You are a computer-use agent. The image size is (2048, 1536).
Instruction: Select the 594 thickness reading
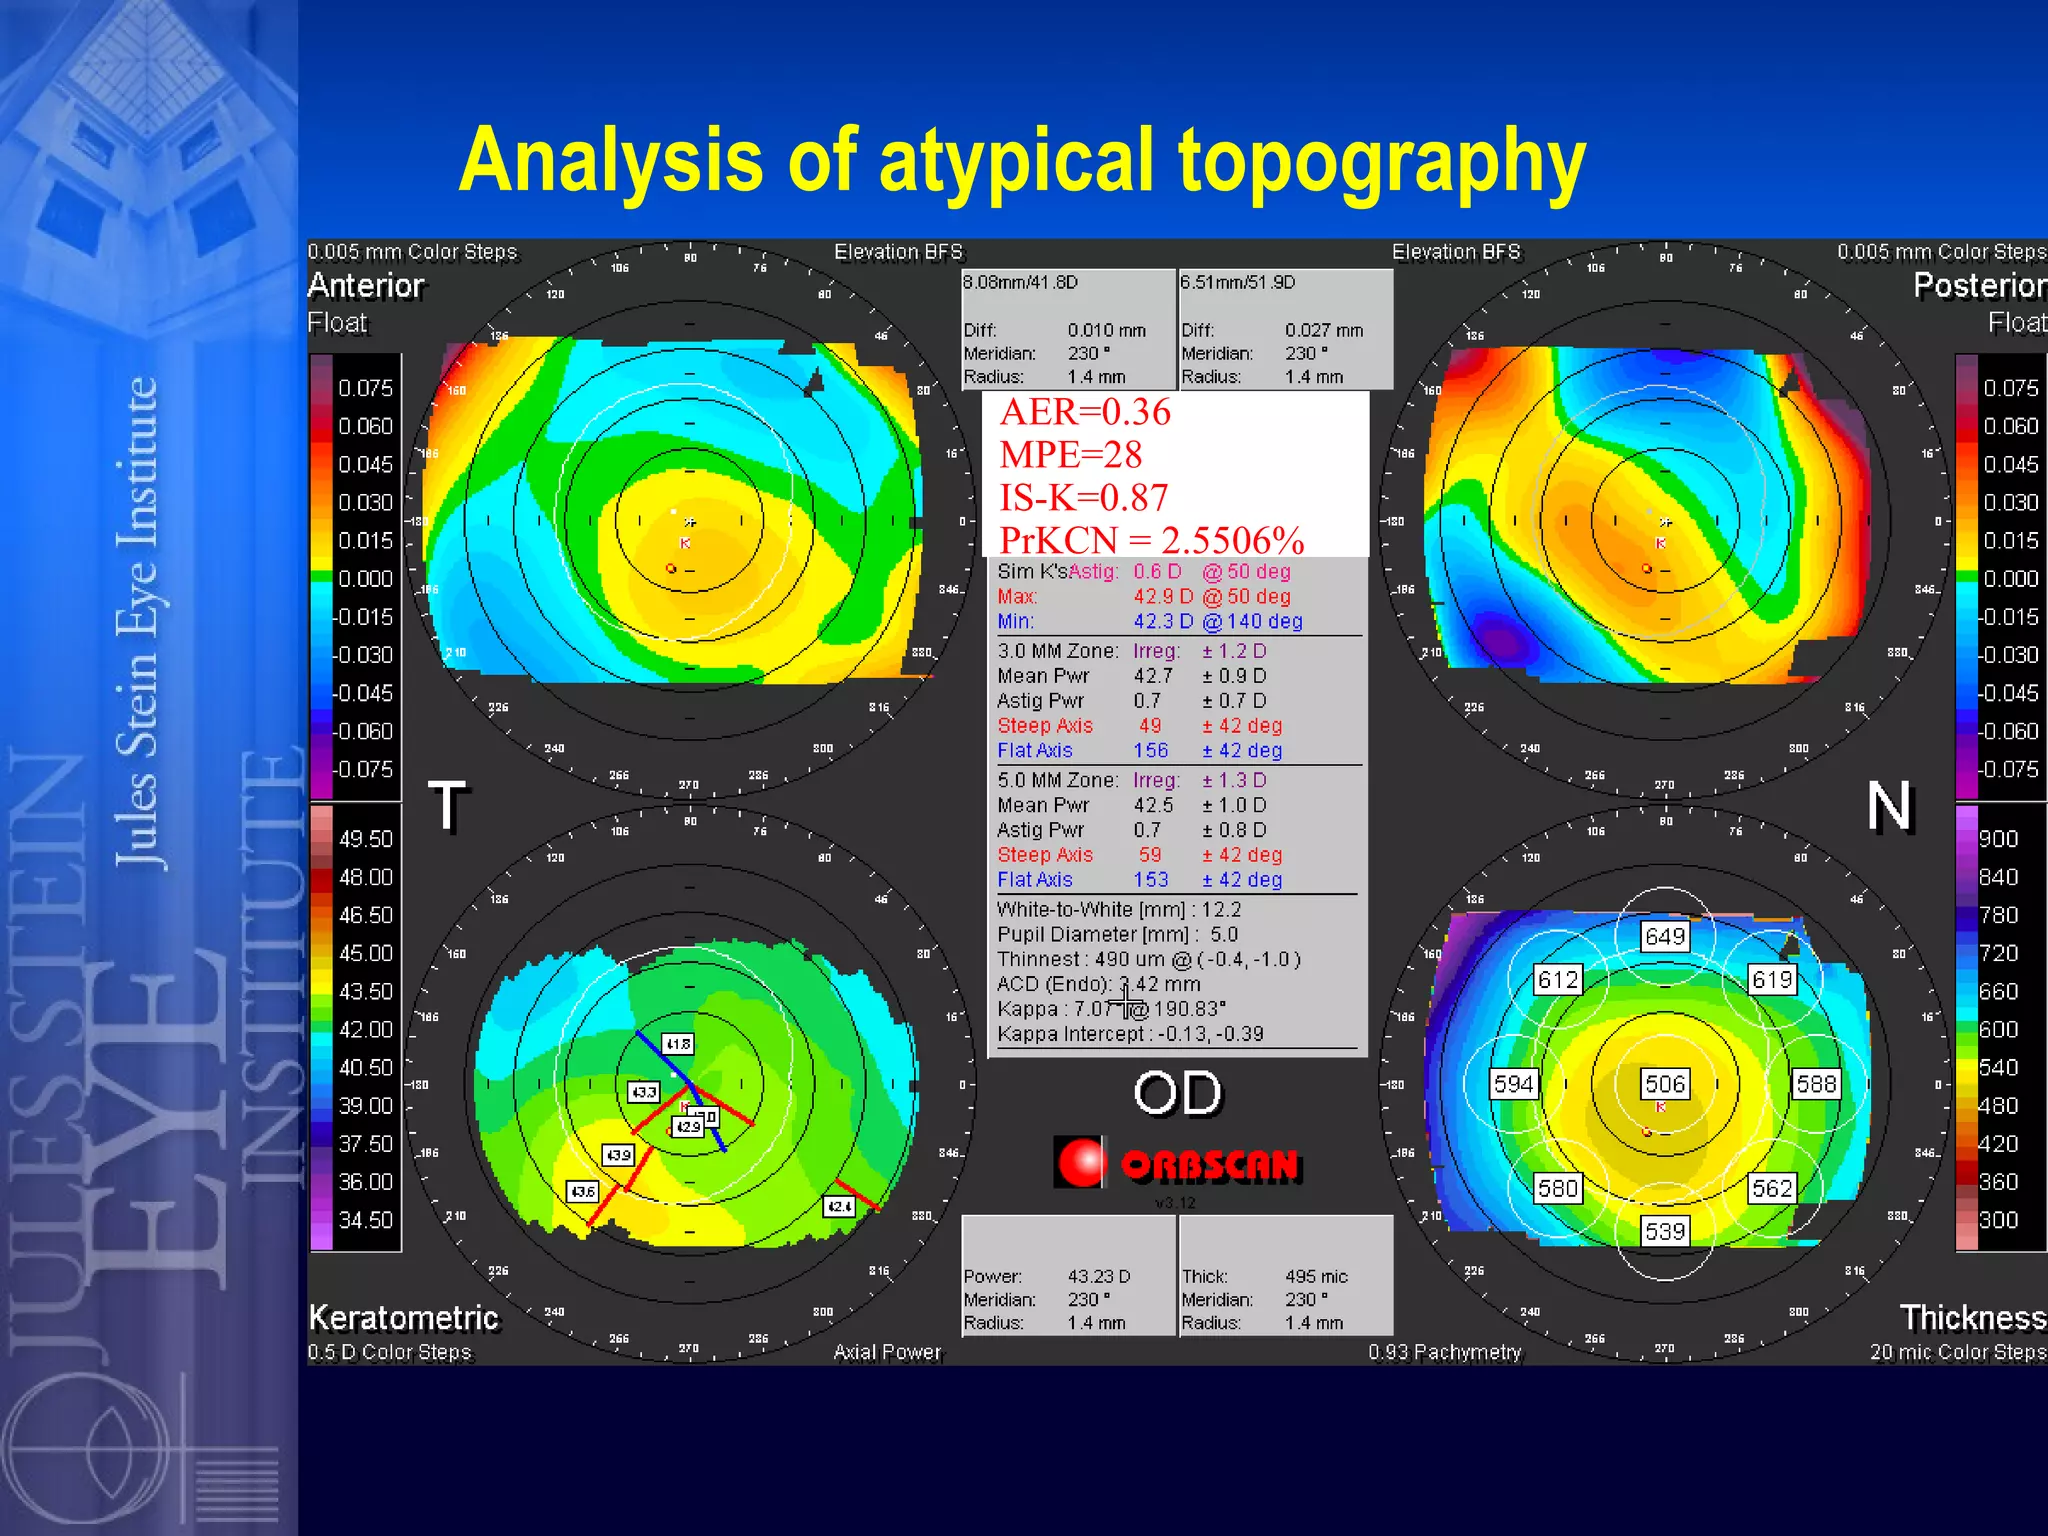pyautogui.click(x=1513, y=1083)
